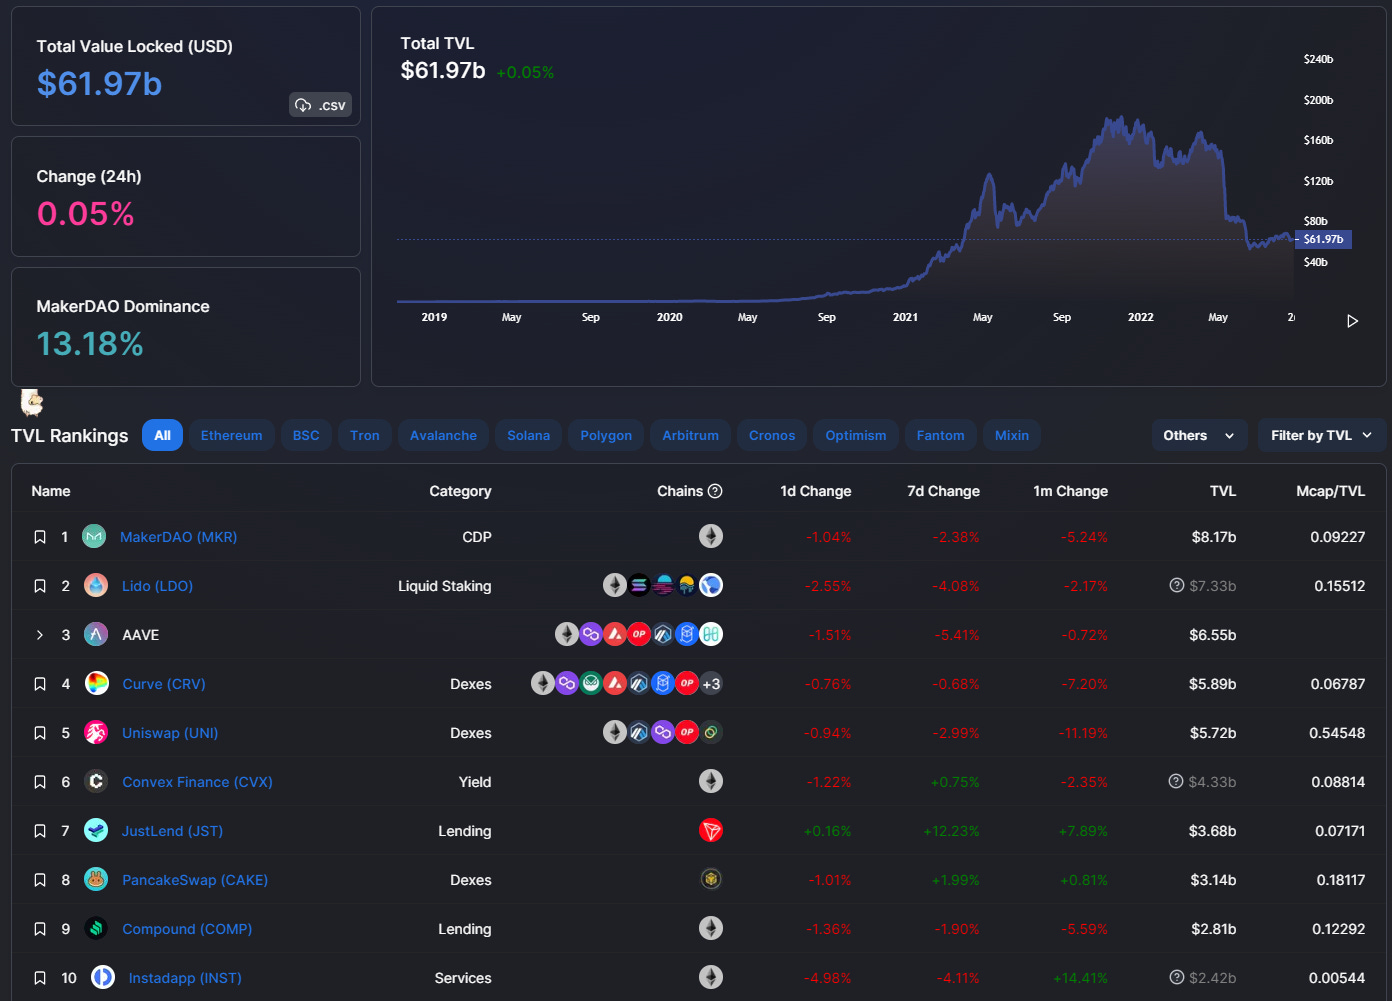The width and height of the screenshot is (1392, 1001).
Task: Click the Solana chain icon in Lido row
Action: (639, 585)
